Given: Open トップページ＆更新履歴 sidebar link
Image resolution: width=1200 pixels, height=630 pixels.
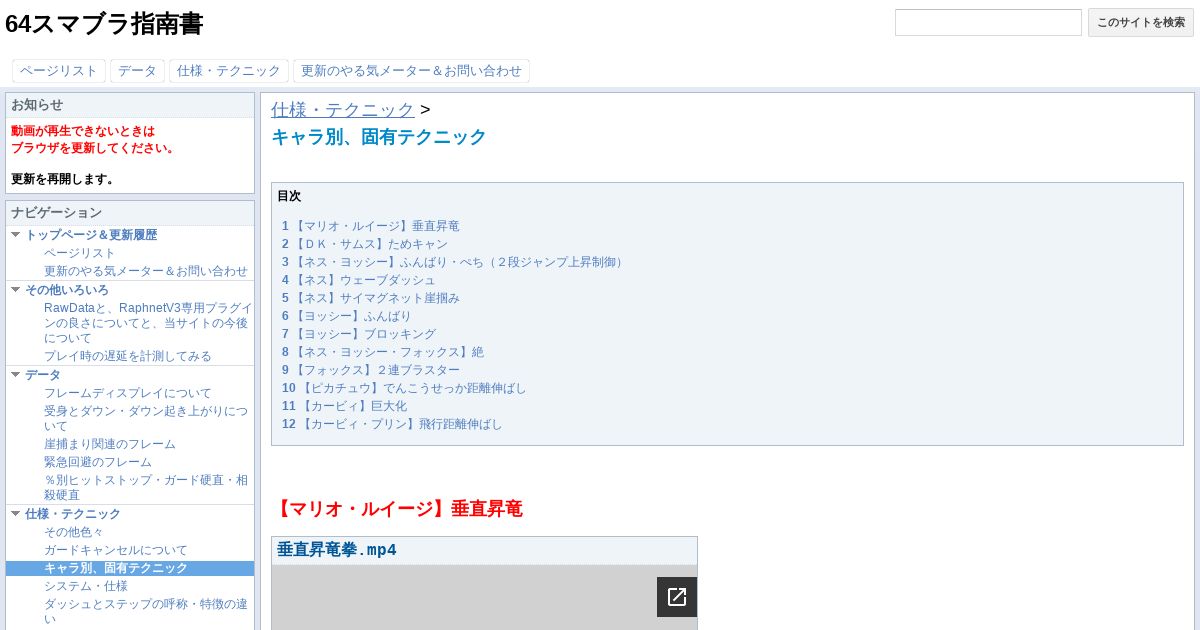Looking at the screenshot, I should [91, 235].
